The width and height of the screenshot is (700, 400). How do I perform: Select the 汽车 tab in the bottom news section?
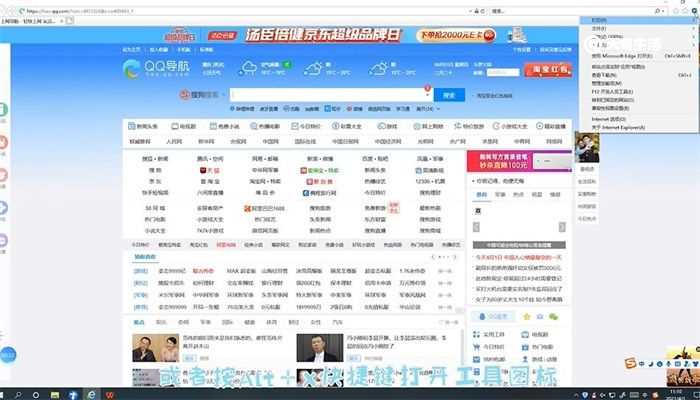(x=338, y=322)
